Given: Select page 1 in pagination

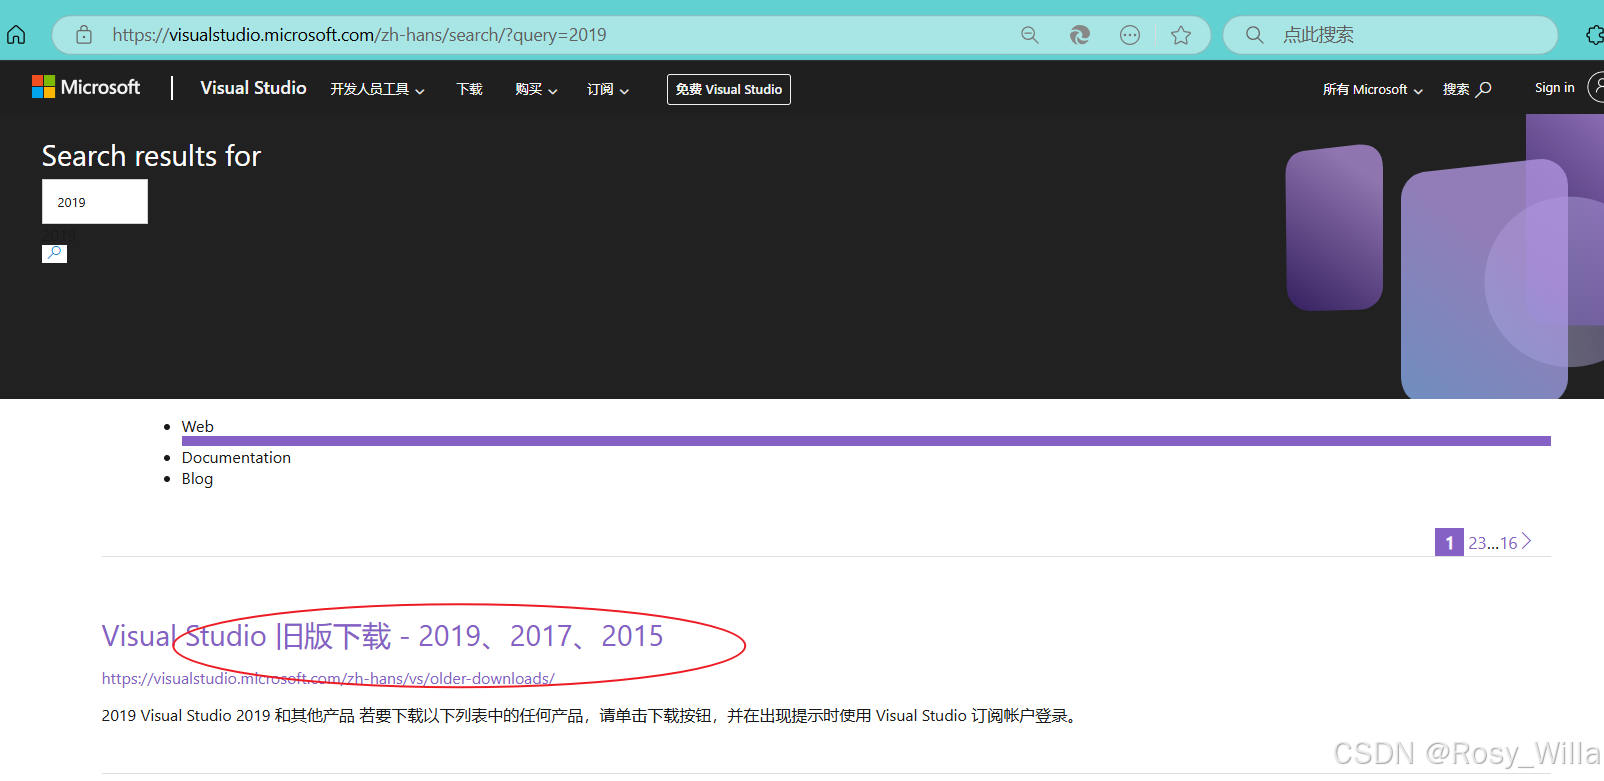Looking at the screenshot, I should (x=1449, y=542).
